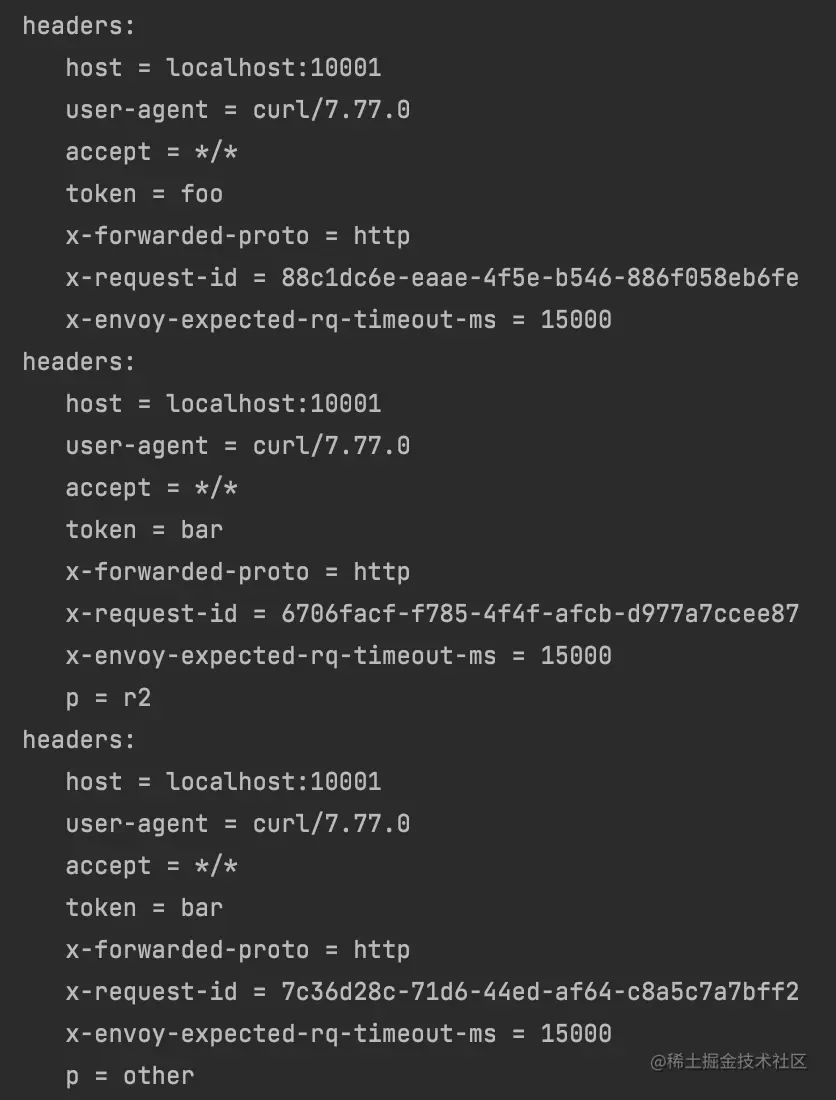Click the 'p = other' line

click(130, 1076)
